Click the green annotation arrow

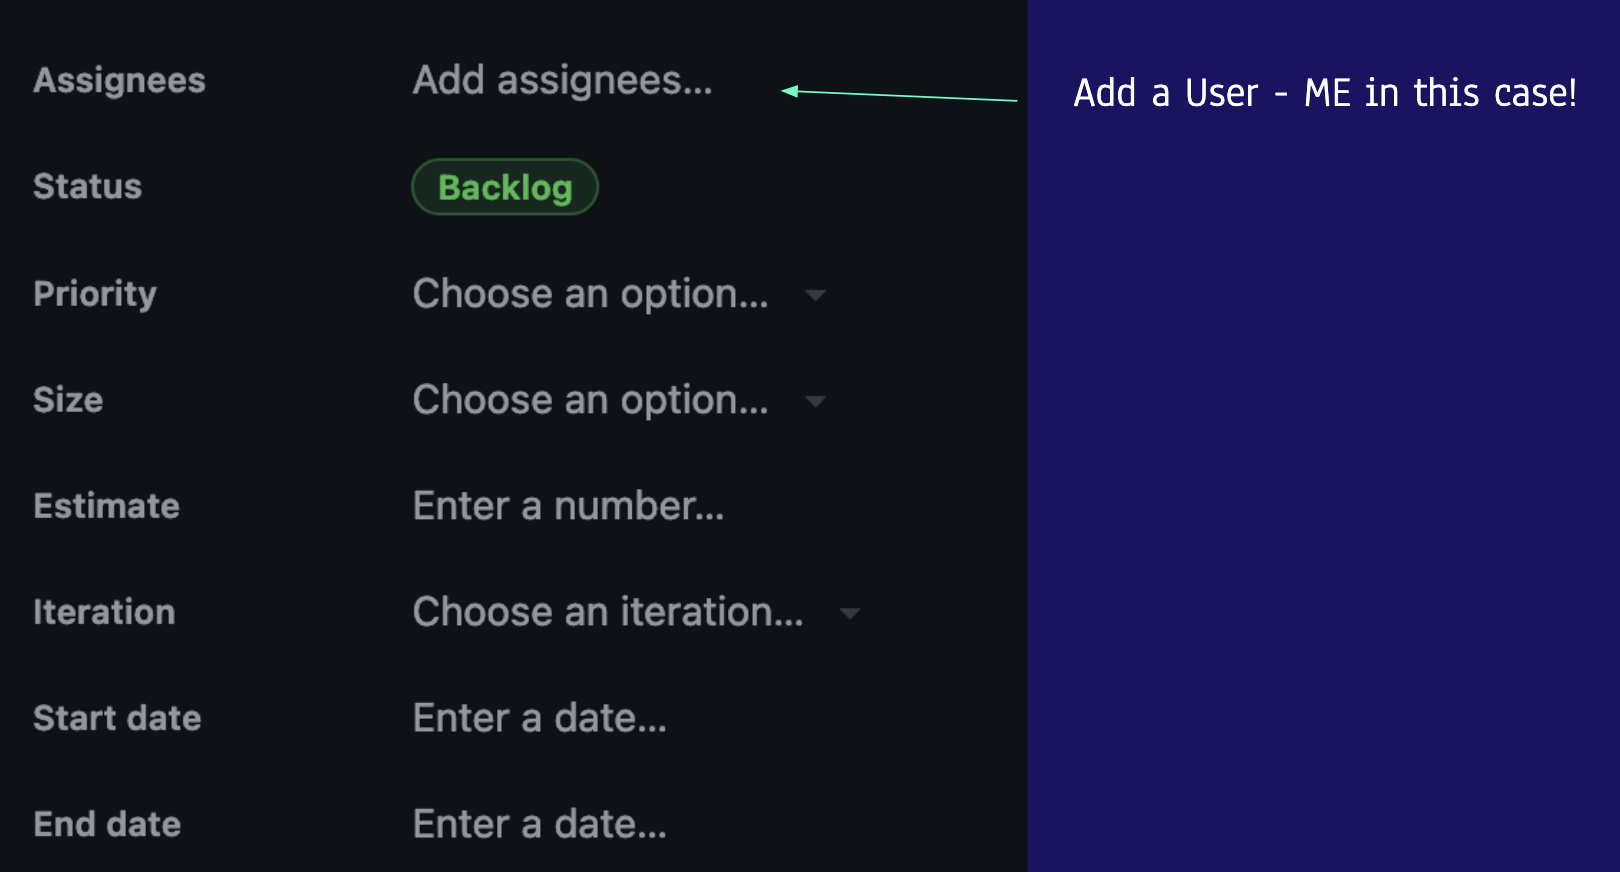click(900, 95)
